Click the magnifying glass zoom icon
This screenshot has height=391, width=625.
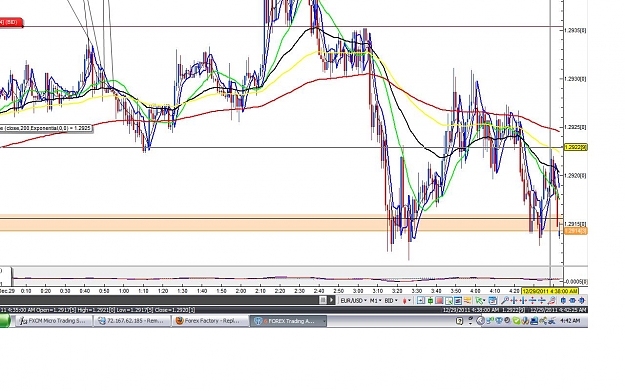(x=505, y=301)
